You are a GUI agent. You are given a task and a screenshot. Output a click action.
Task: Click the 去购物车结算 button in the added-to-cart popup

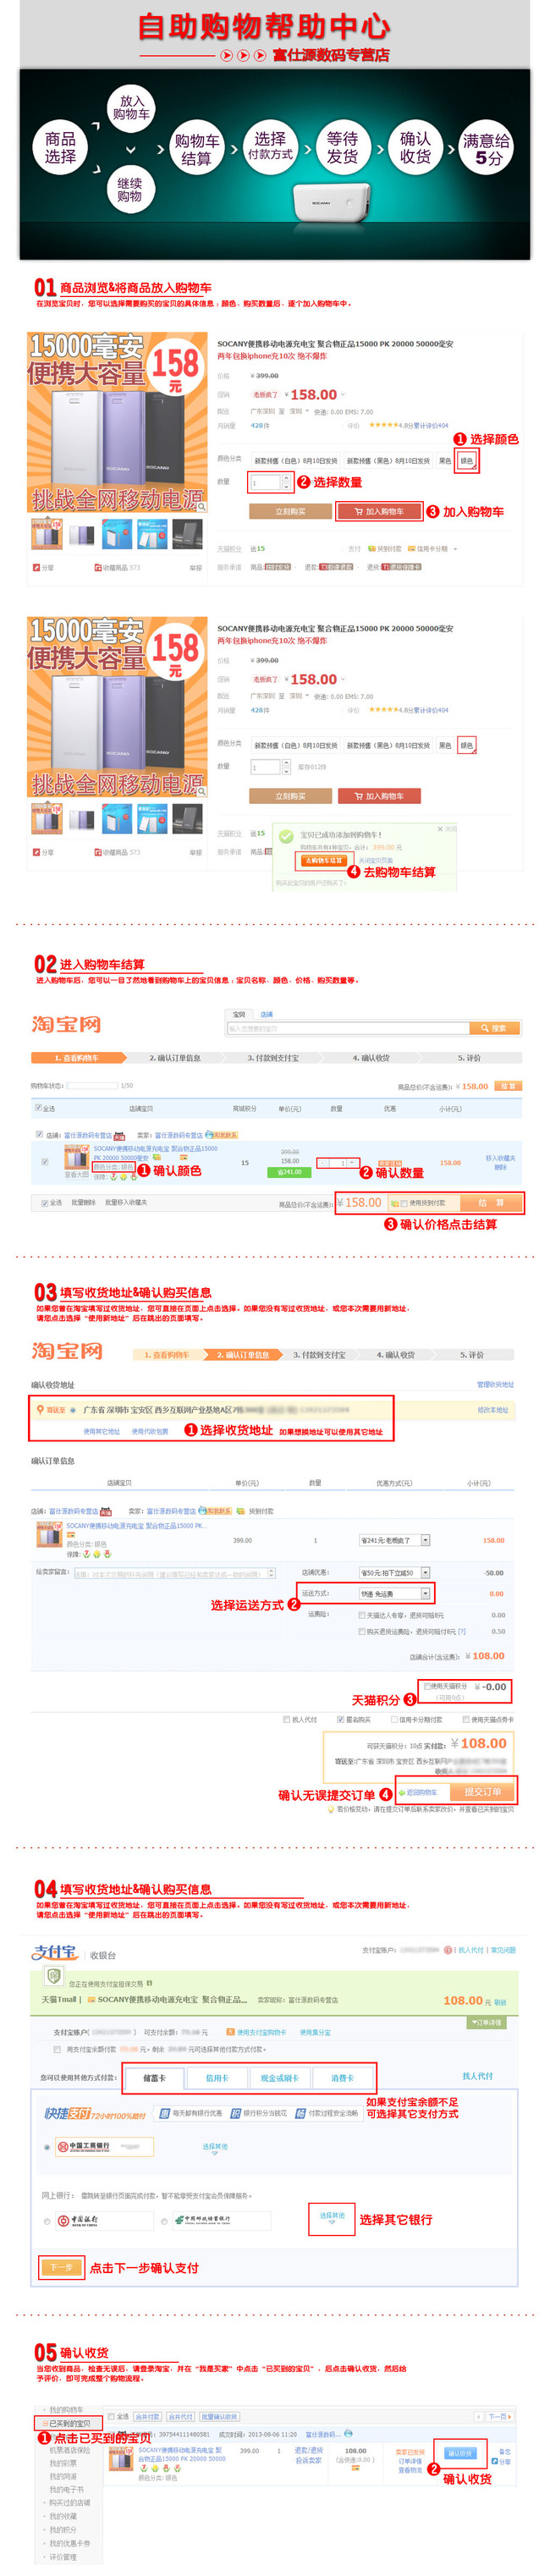(x=322, y=860)
